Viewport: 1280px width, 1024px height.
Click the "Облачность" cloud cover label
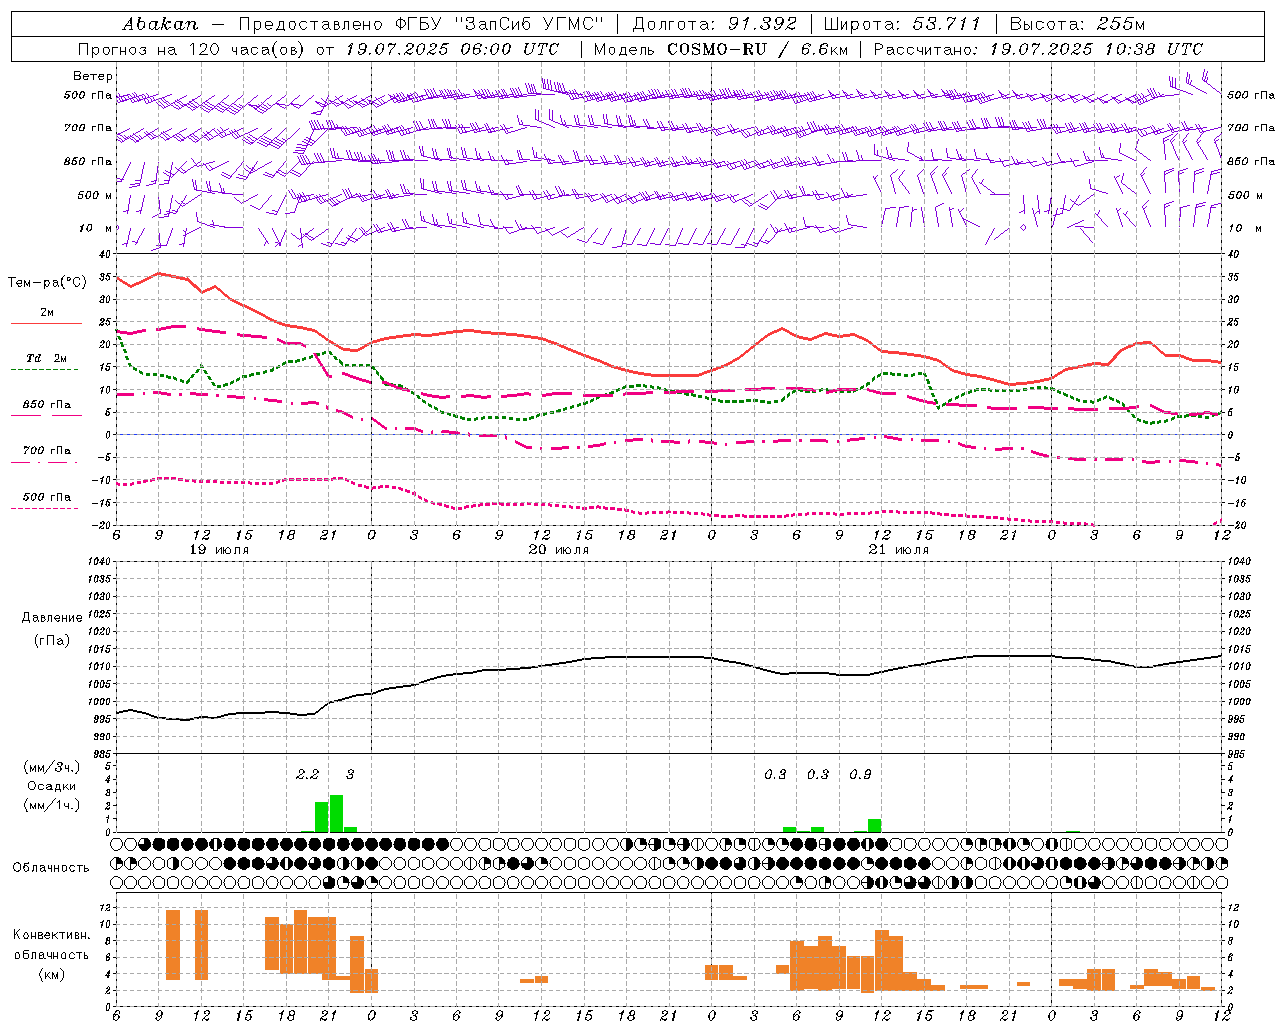click(51, 868)
